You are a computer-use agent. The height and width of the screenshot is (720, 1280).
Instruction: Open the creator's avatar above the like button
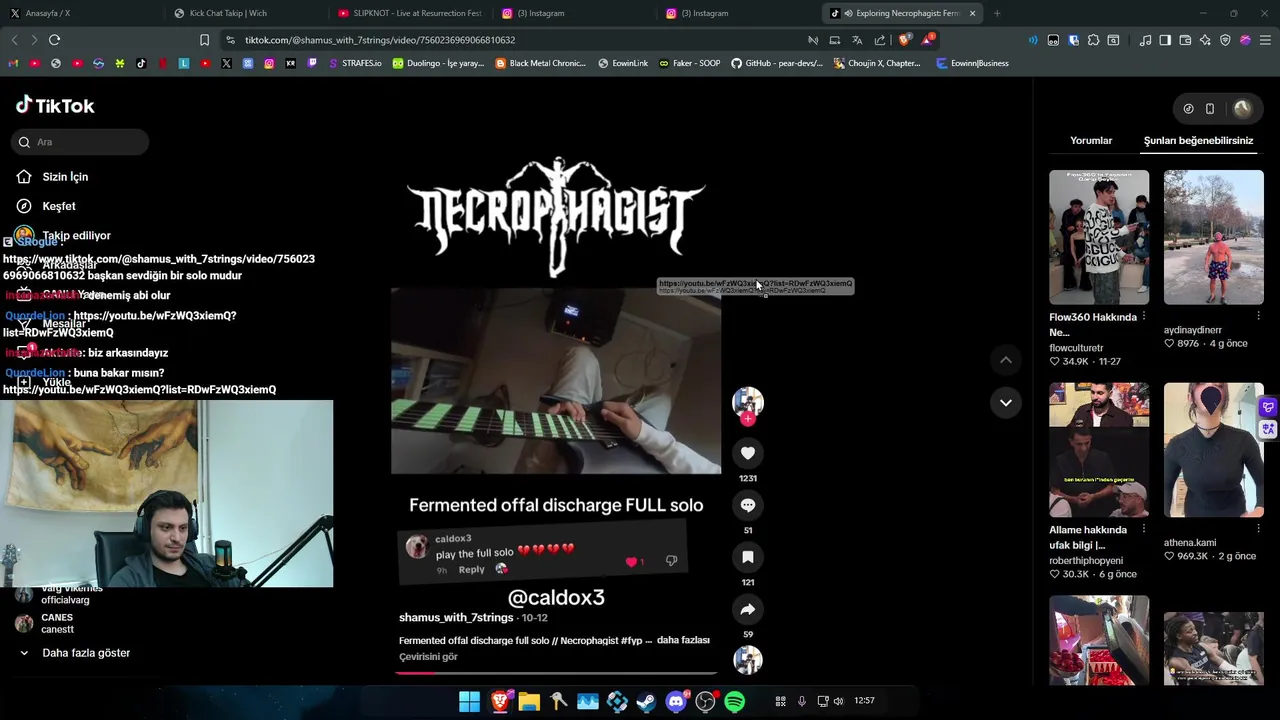point(748,401)
